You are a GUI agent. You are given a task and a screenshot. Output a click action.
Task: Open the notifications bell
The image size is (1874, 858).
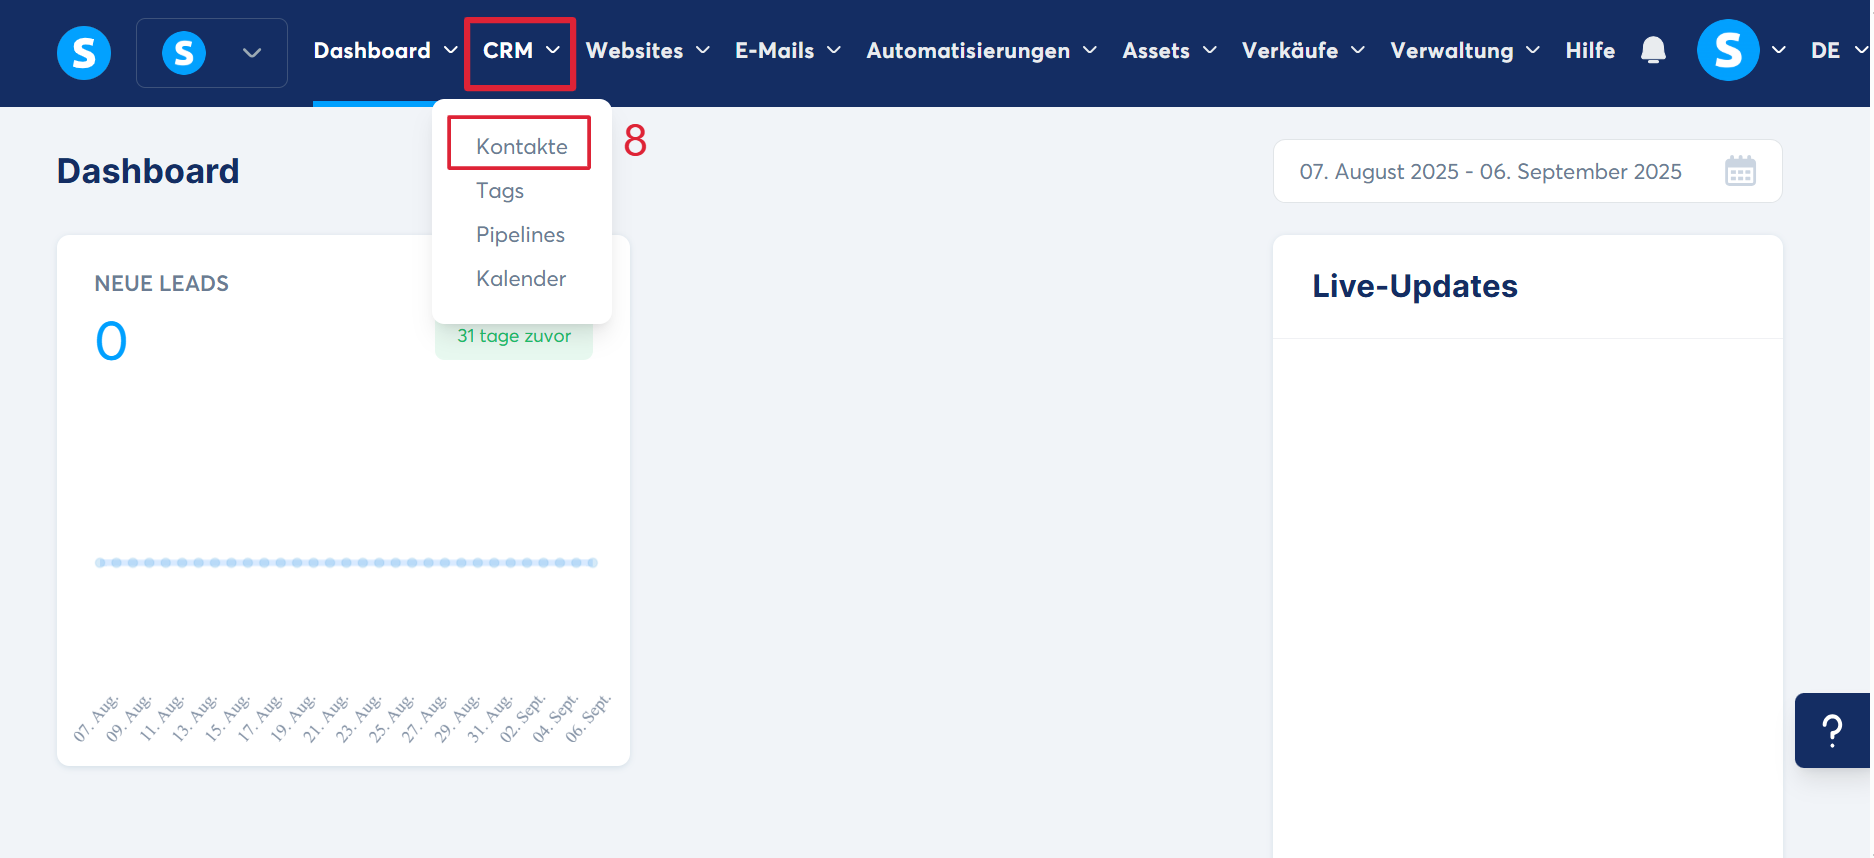(x=1653, y=50)
